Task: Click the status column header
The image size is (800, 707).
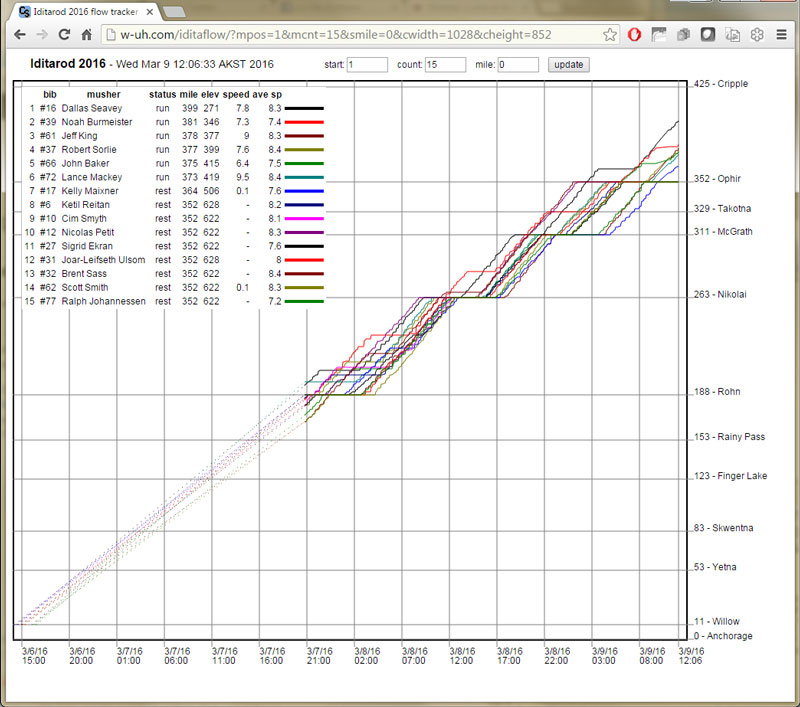Action: (162, 94)
